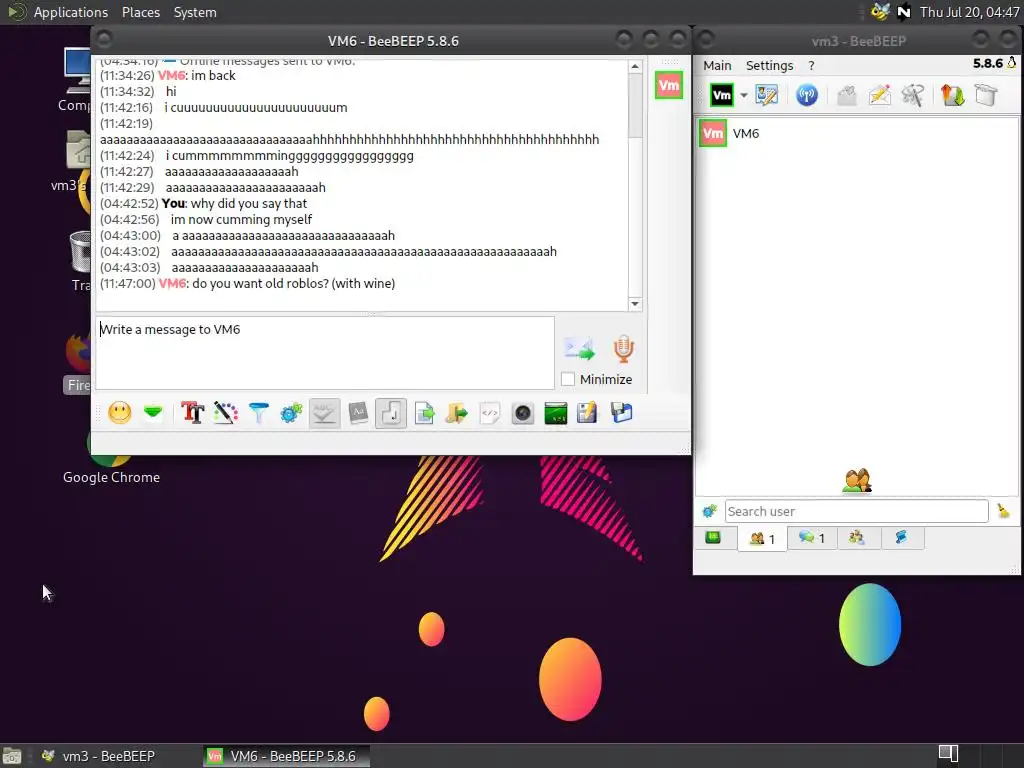Click the white bucket icon
This screenshot has height=768, width=1024.
point(986,95)
